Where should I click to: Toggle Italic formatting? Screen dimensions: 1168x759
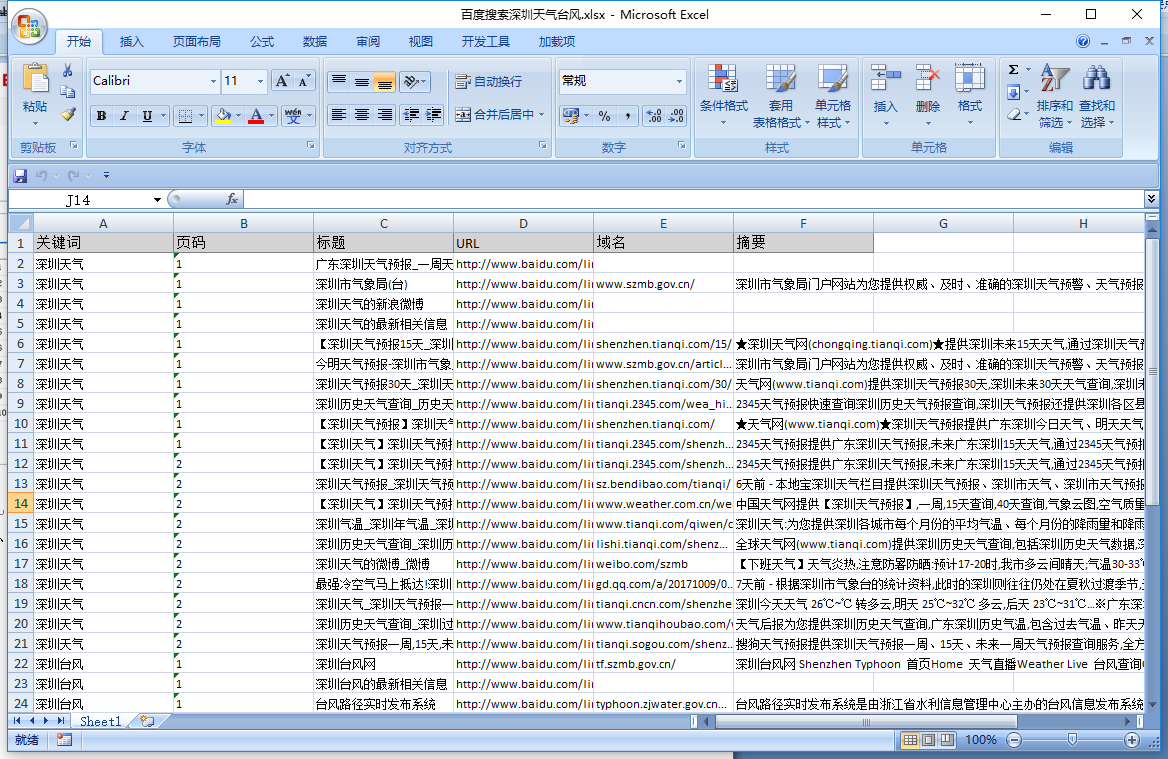(x=124, y=115)
